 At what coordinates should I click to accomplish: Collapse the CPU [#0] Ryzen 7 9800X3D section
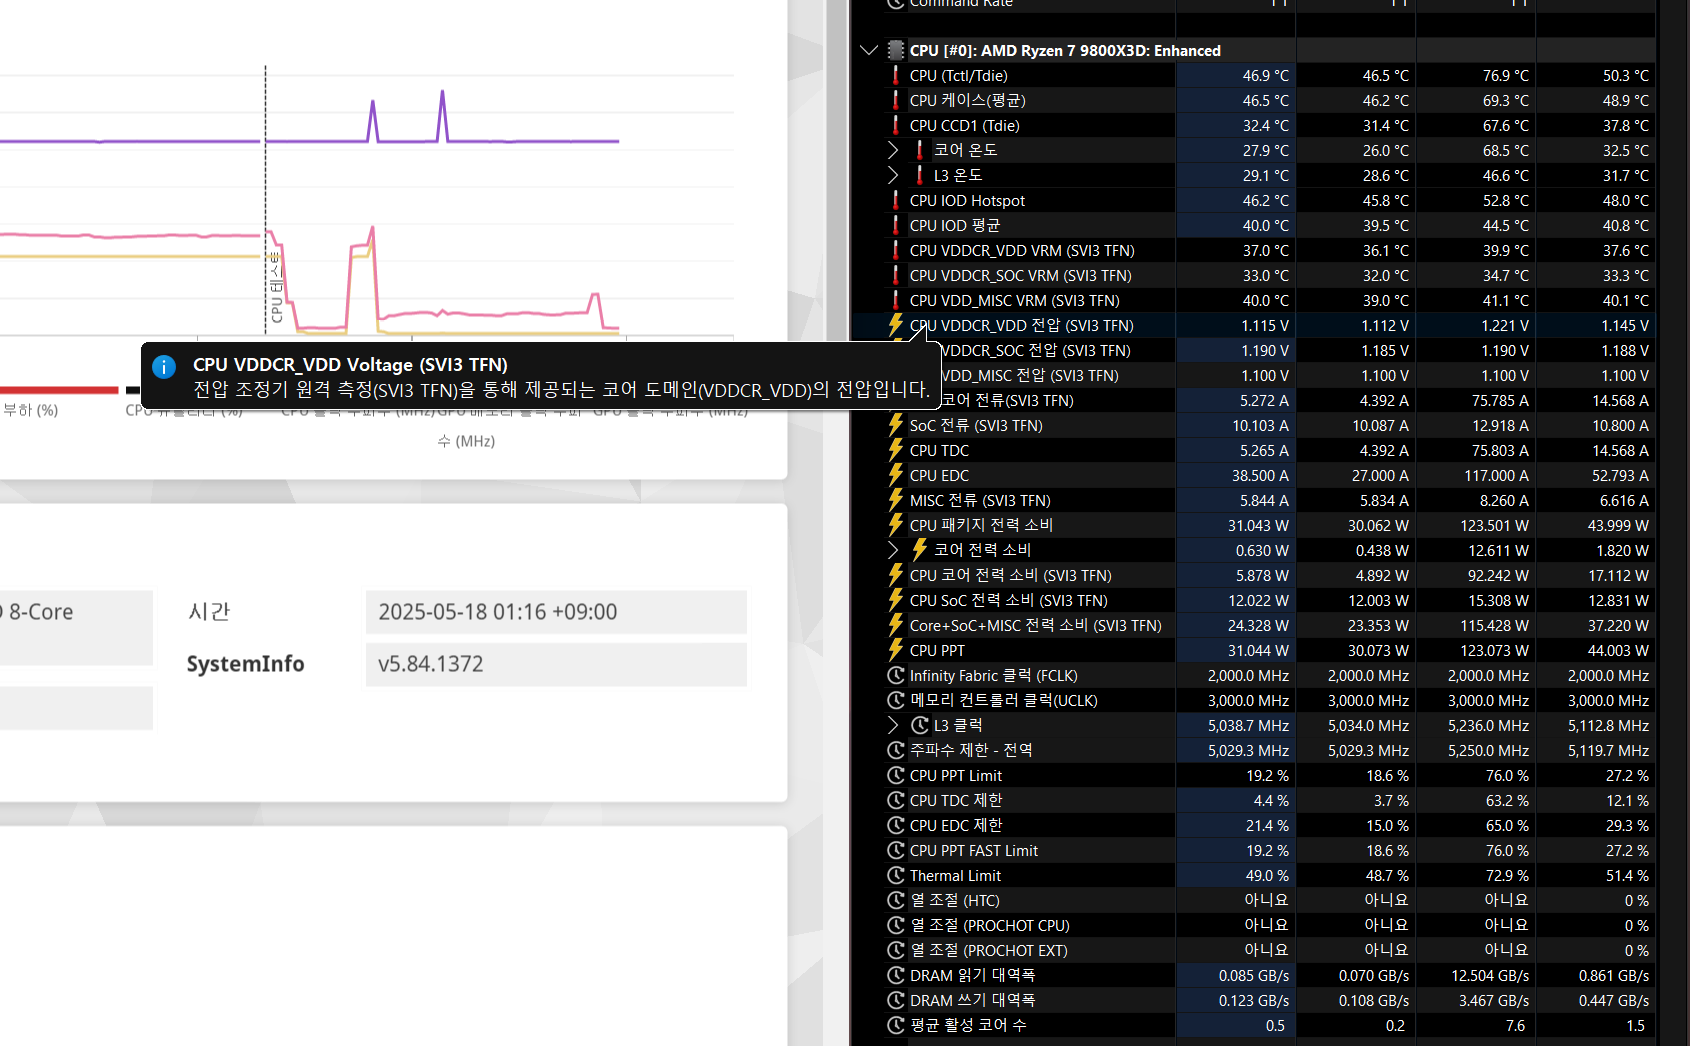click(867, 50)
